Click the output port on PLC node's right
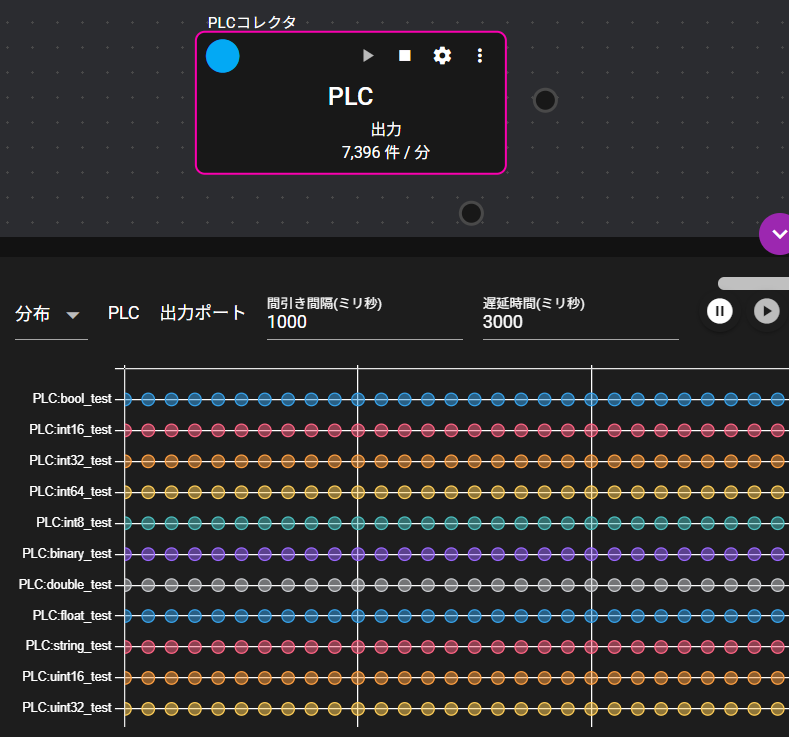The image size is (789, 737). (545, 100)
